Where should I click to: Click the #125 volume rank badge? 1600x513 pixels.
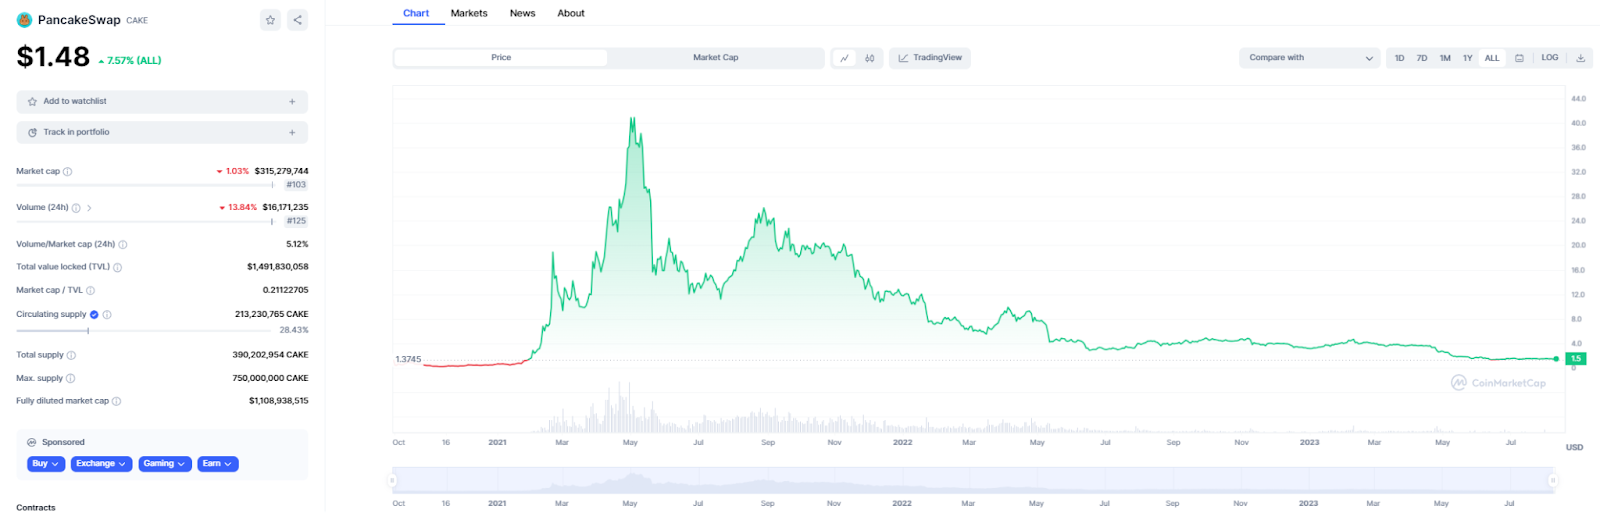point(296,221)
